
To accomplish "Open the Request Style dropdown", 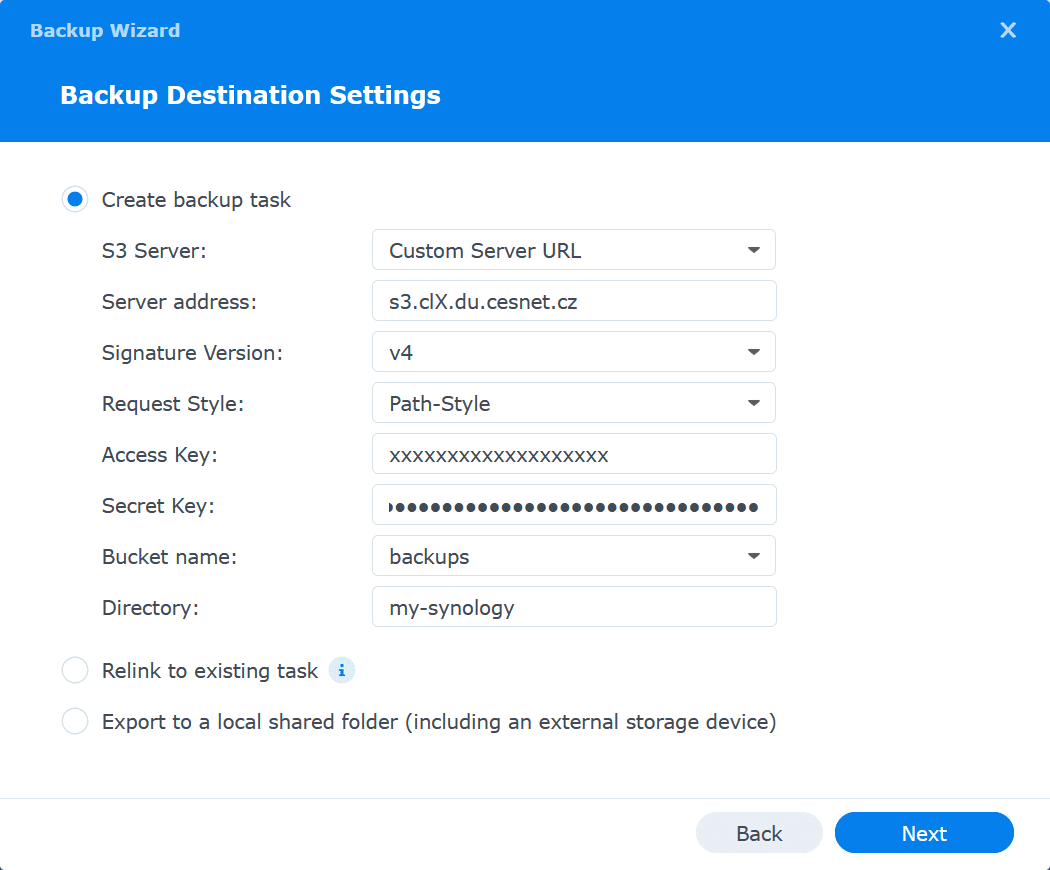I will [574, 402].
